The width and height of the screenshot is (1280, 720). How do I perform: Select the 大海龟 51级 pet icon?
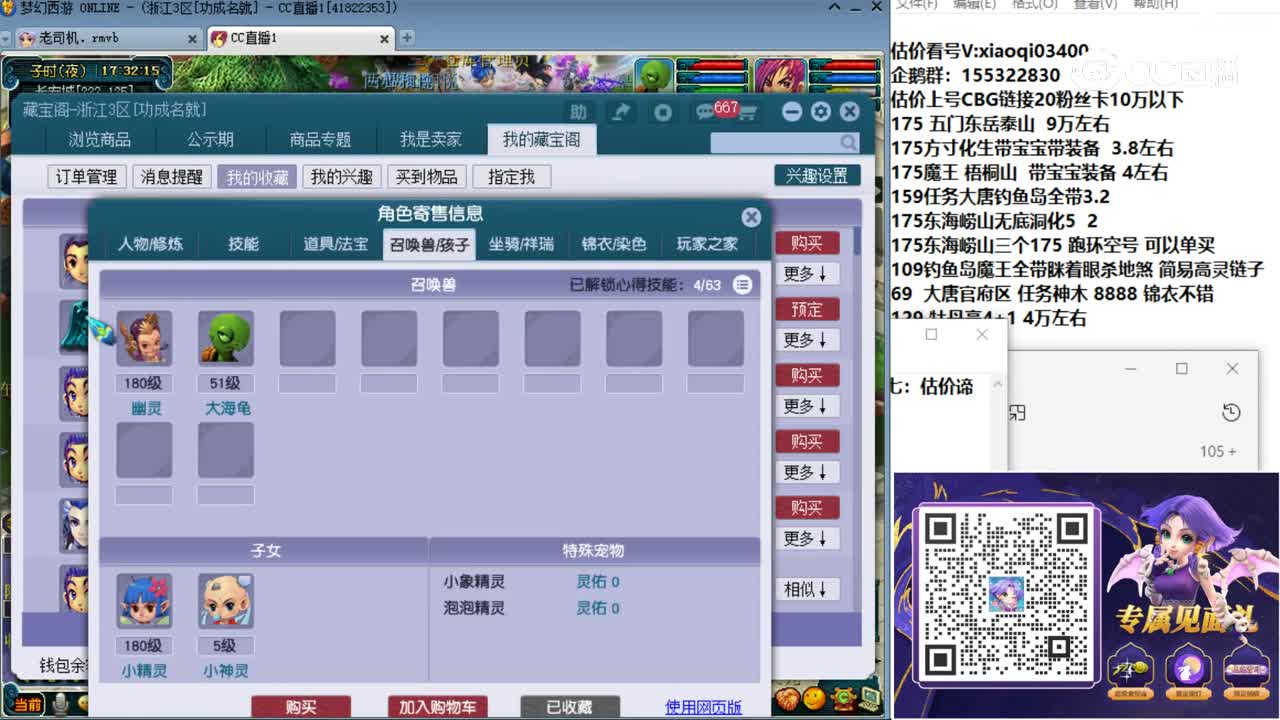(x=225, y=338)
